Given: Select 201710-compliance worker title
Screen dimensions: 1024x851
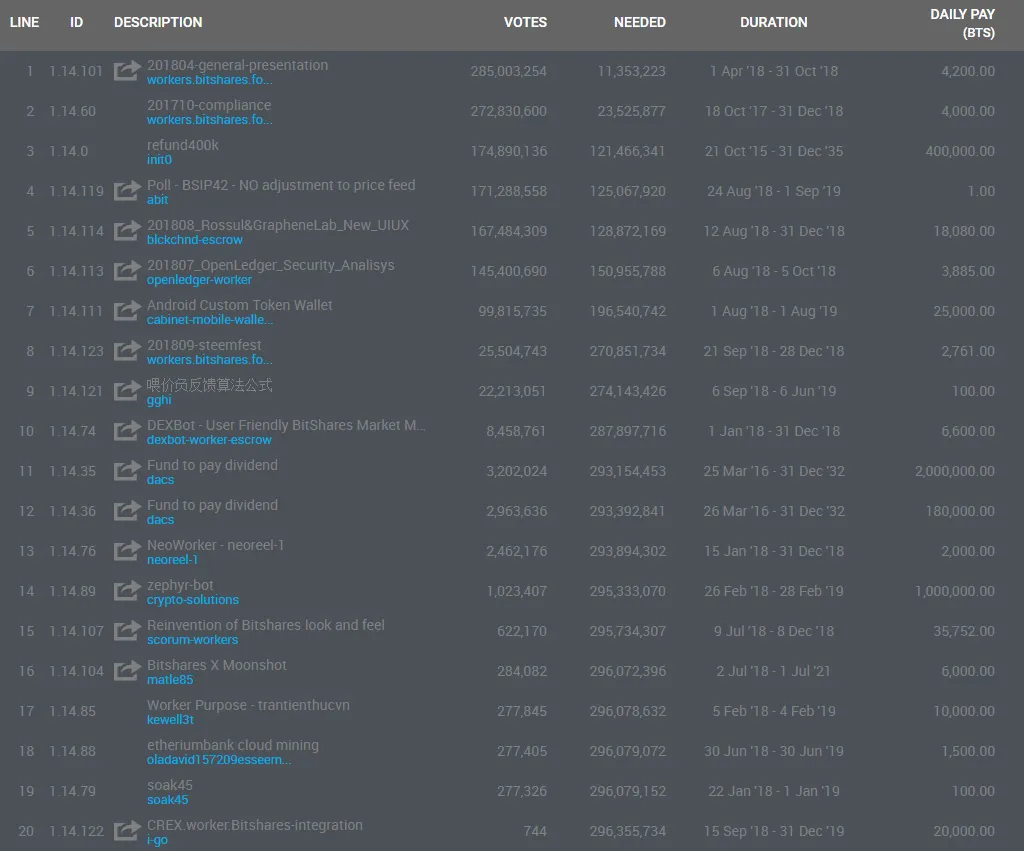Looking at the screenshot, I should 209,105.
